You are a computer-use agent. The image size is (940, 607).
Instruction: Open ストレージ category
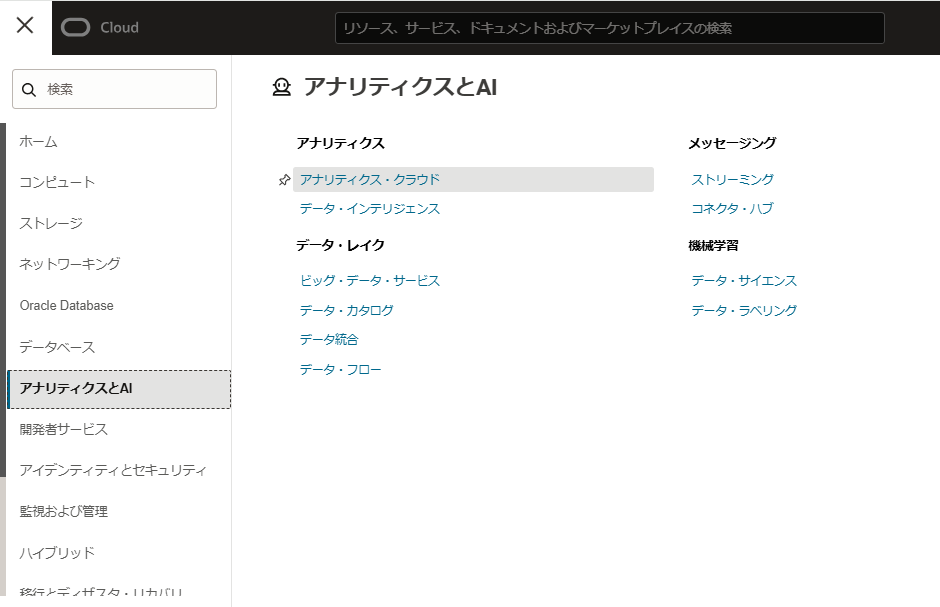click(x=51, y=224)
